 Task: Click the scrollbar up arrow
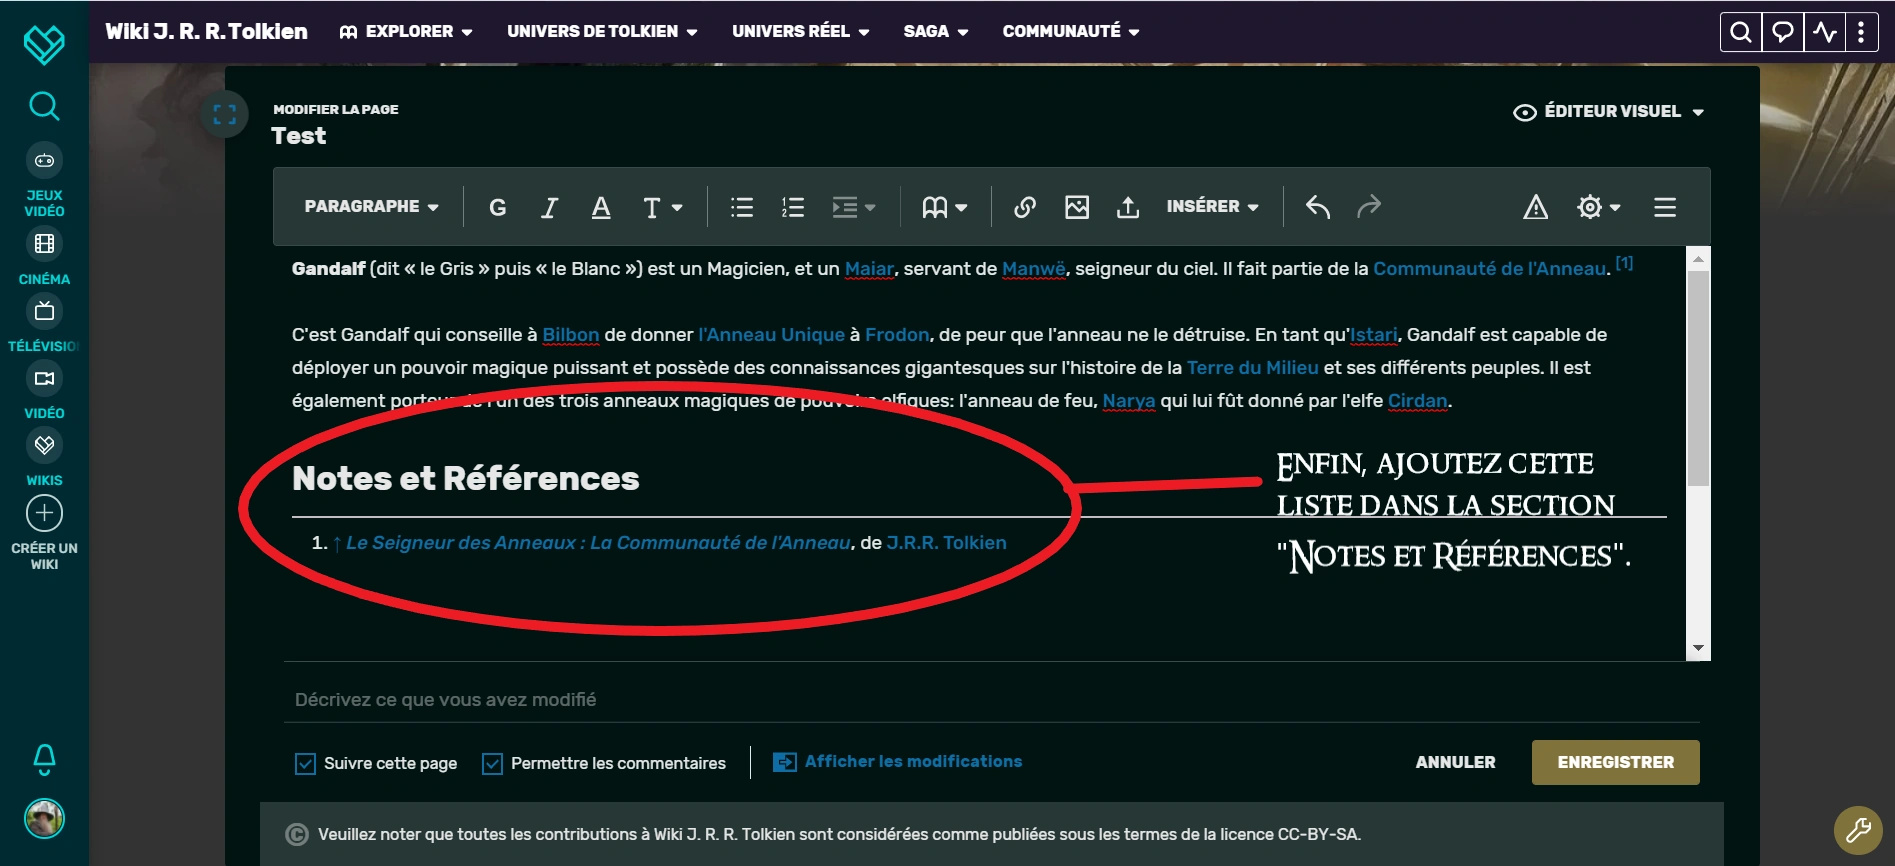(x=1698, y=258)
